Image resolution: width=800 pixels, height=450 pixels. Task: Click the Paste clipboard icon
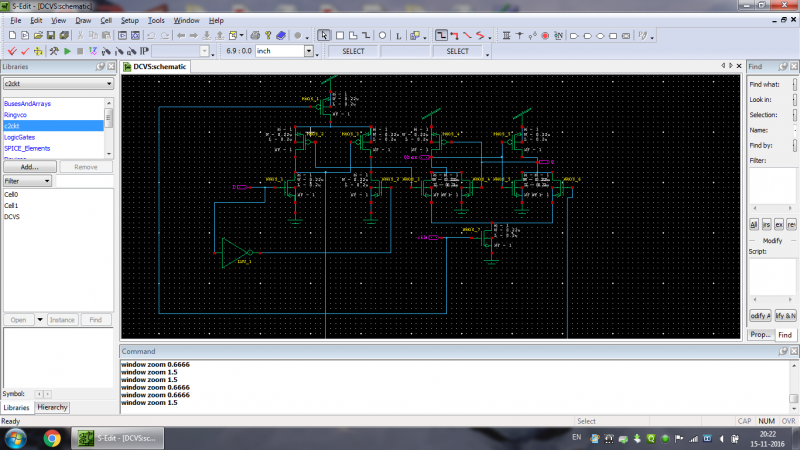tap(106, 36)
